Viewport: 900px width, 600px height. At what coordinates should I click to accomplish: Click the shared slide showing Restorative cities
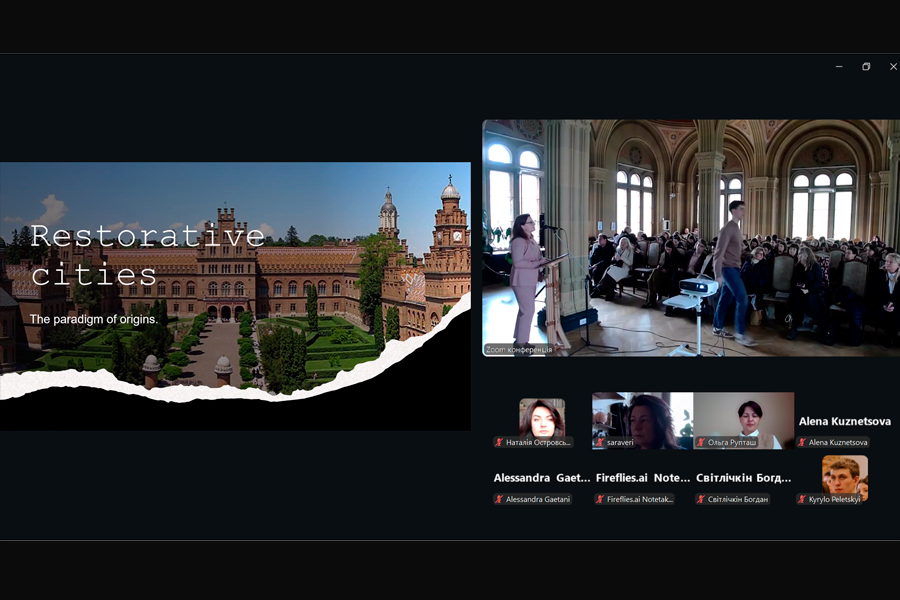(235, 296)
